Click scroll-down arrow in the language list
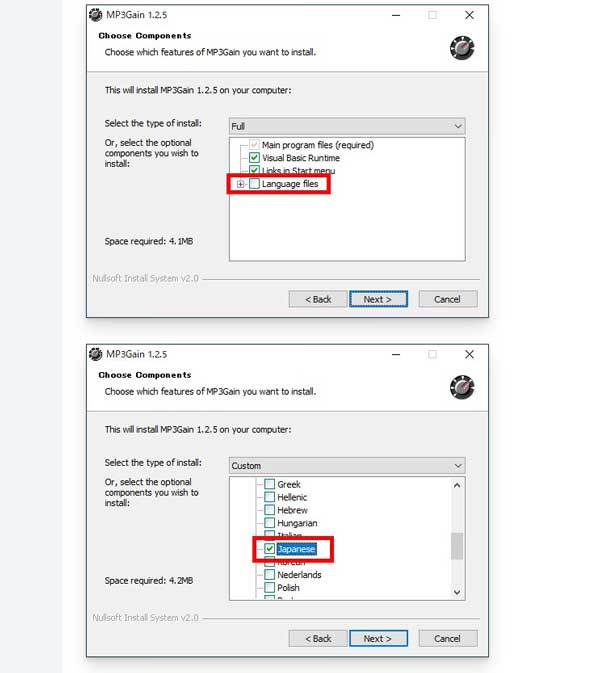Viewport: 600px width, 673px height. pyautogui.click(x=457, y=592)
